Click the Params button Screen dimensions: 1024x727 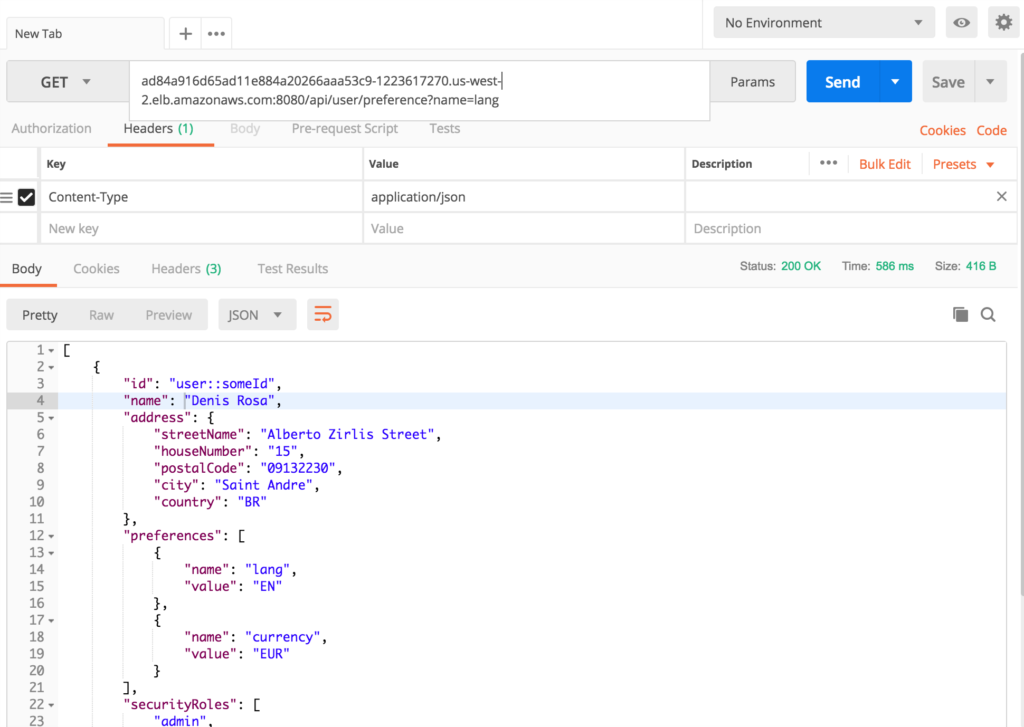tap(752, 82)
